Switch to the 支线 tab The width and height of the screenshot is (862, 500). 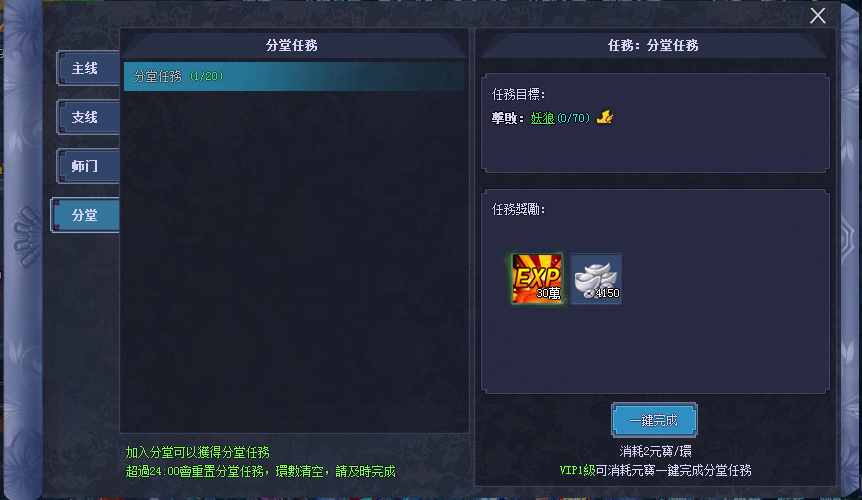(88, 117)
